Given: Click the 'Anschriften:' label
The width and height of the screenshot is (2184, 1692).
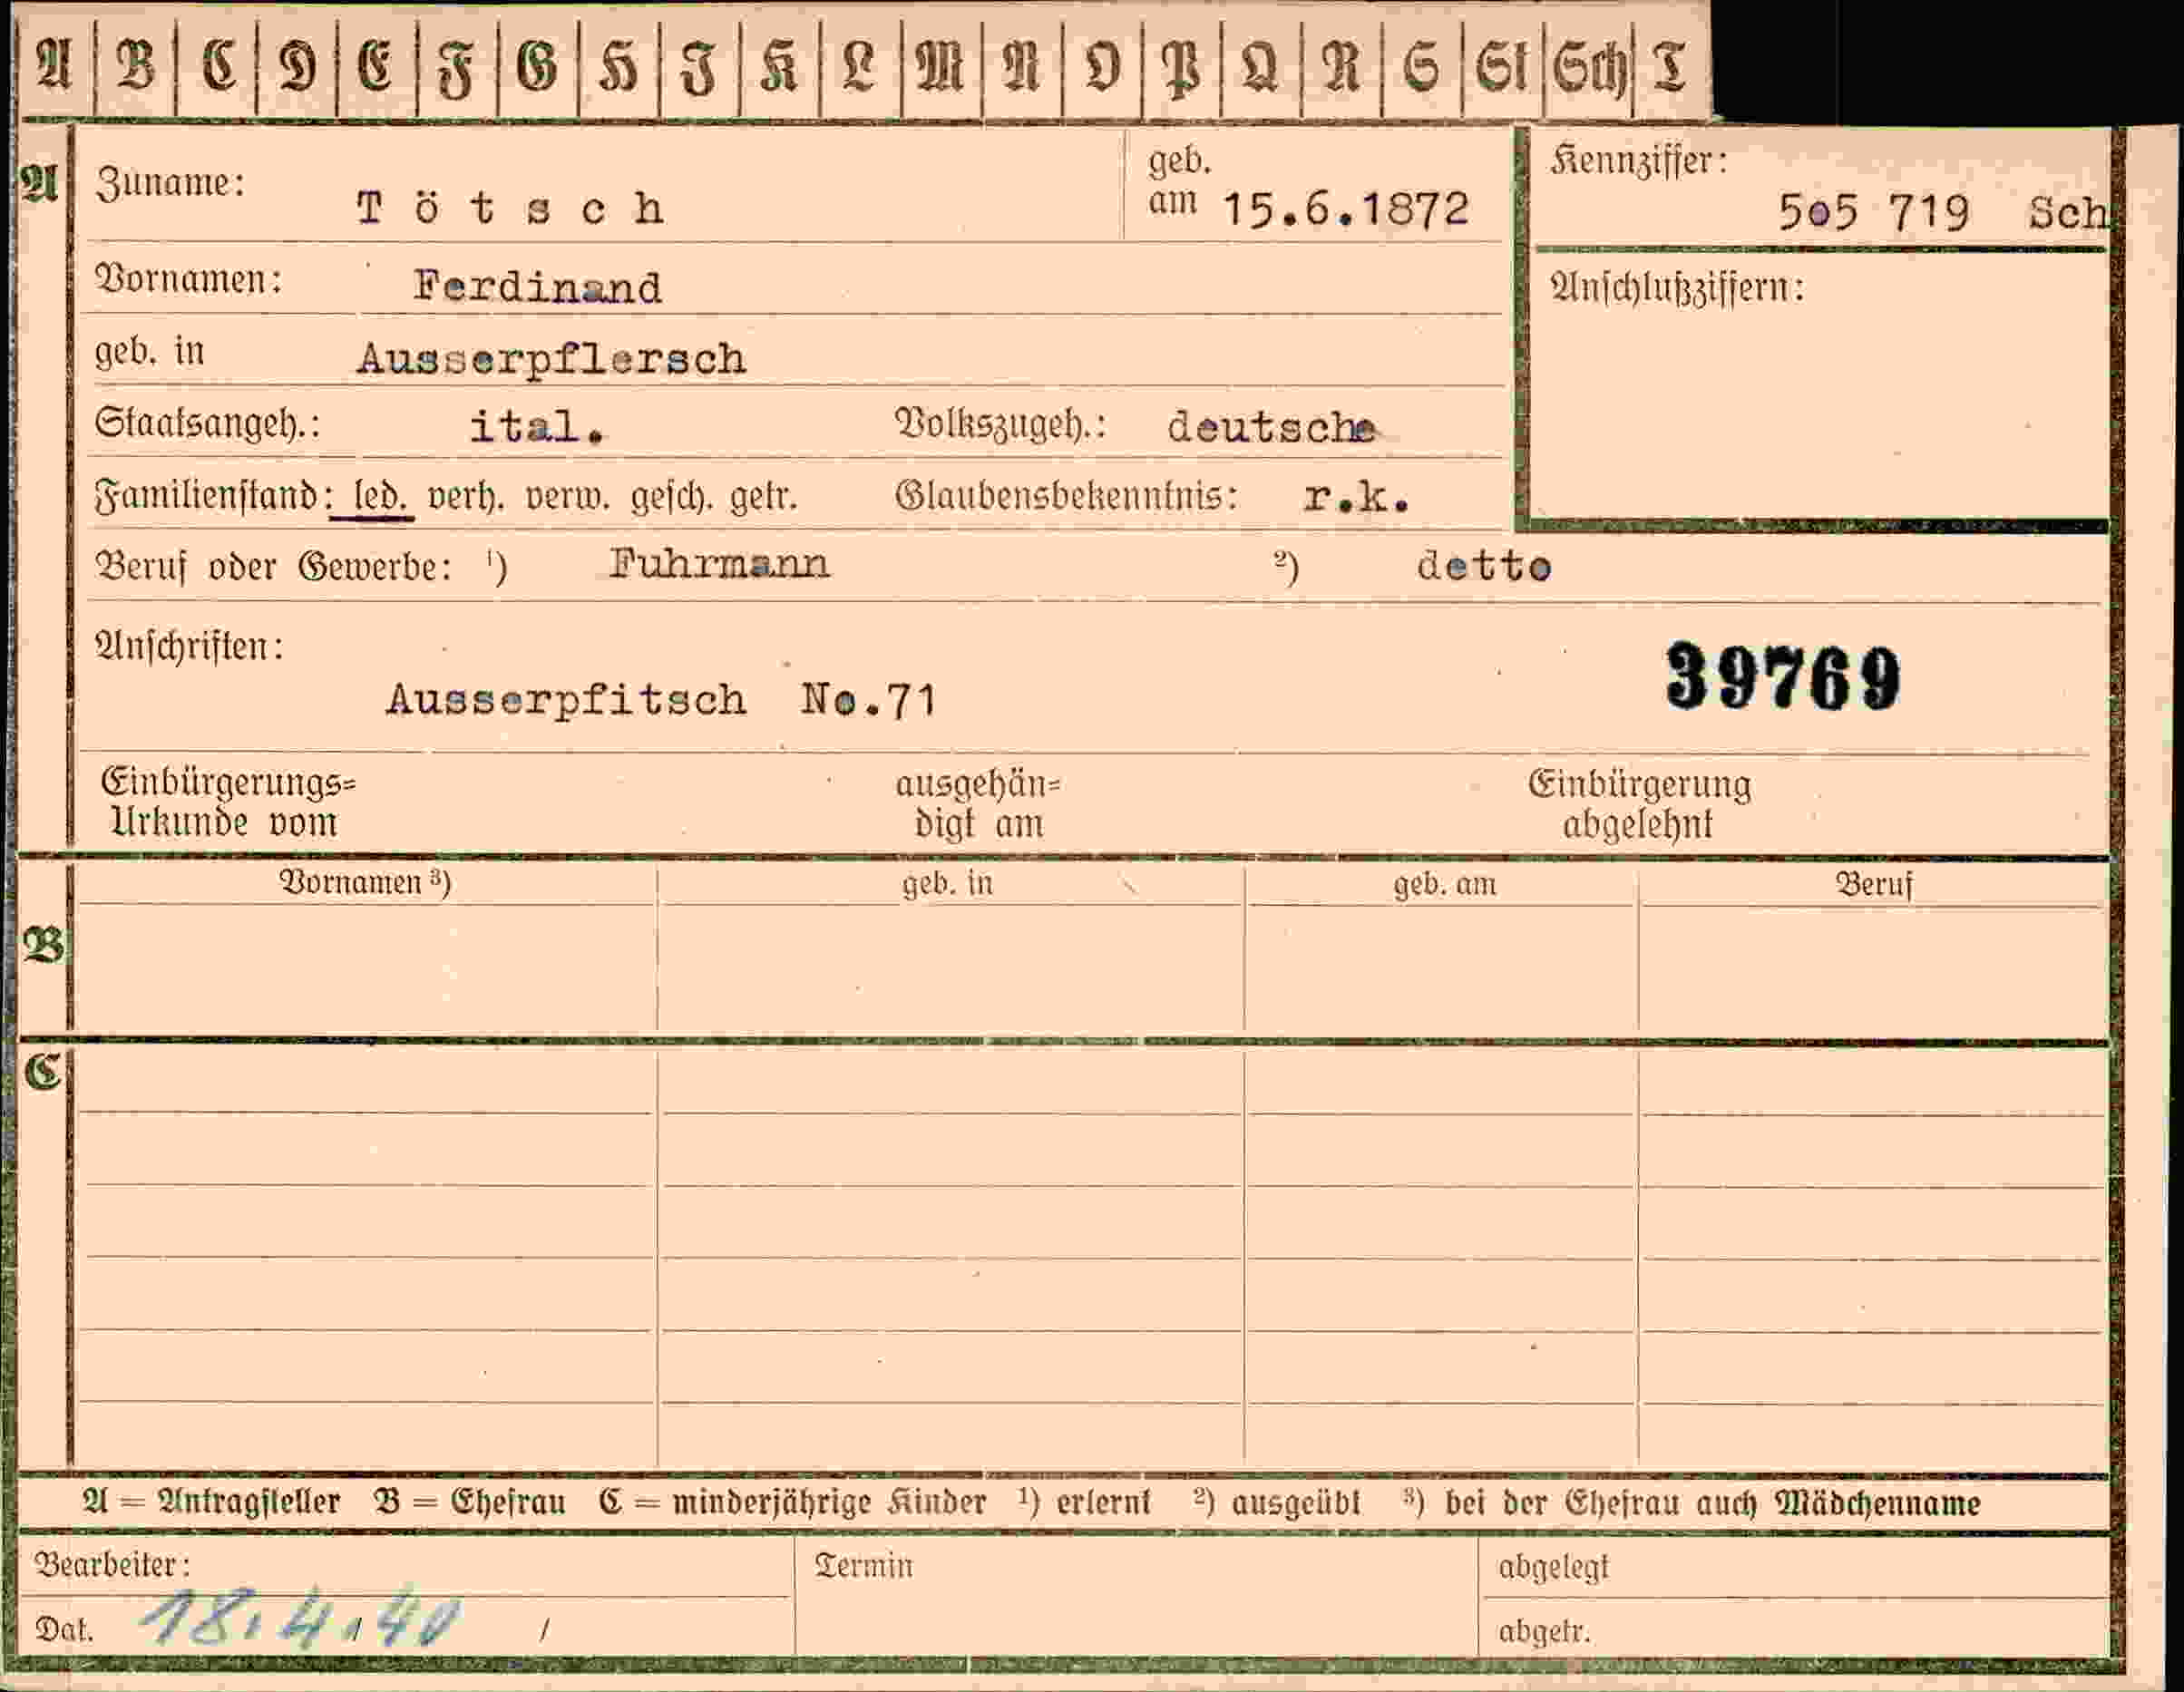Looking at the screenshot, I should tap(189, 646).
